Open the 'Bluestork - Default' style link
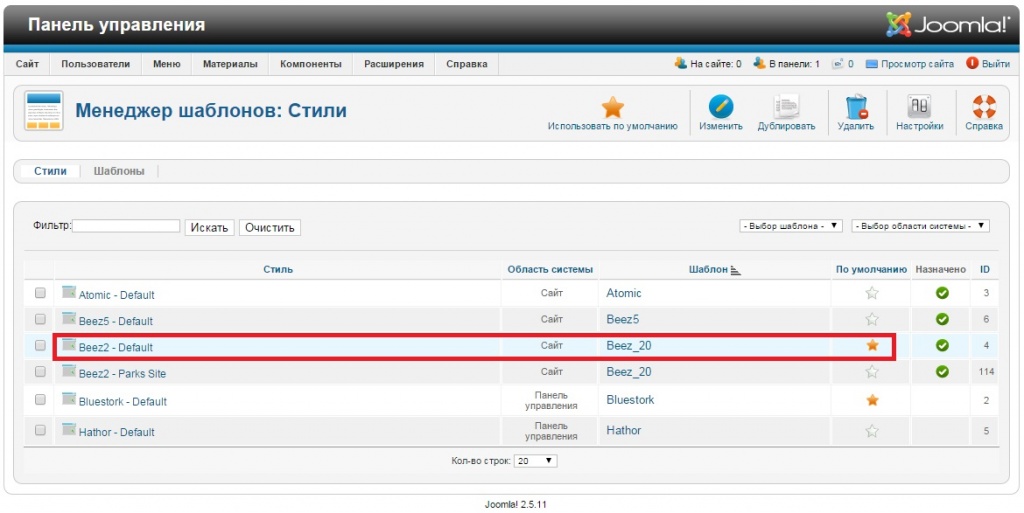This screenshot has width=1024, height=513. 122,402
